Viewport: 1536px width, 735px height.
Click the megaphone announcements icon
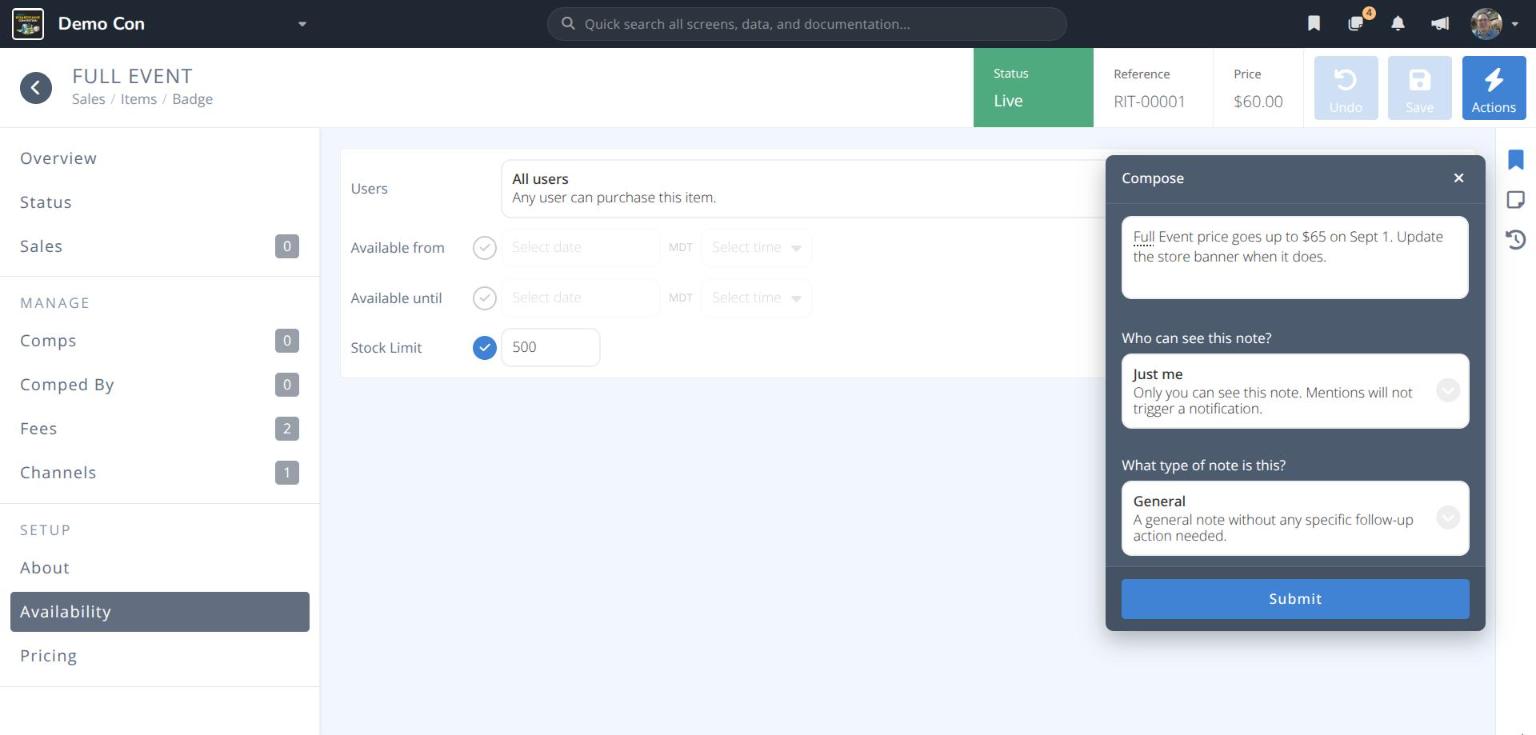pyautogui.click(x=1440, y=24)
